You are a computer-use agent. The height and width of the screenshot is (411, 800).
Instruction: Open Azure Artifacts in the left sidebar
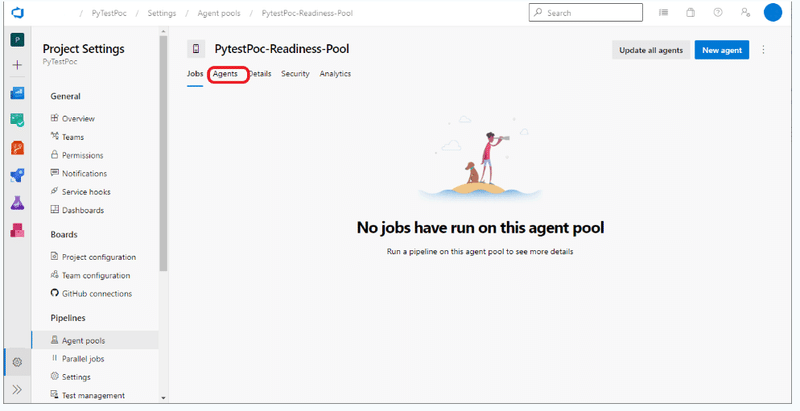click(x=17, y=230)
